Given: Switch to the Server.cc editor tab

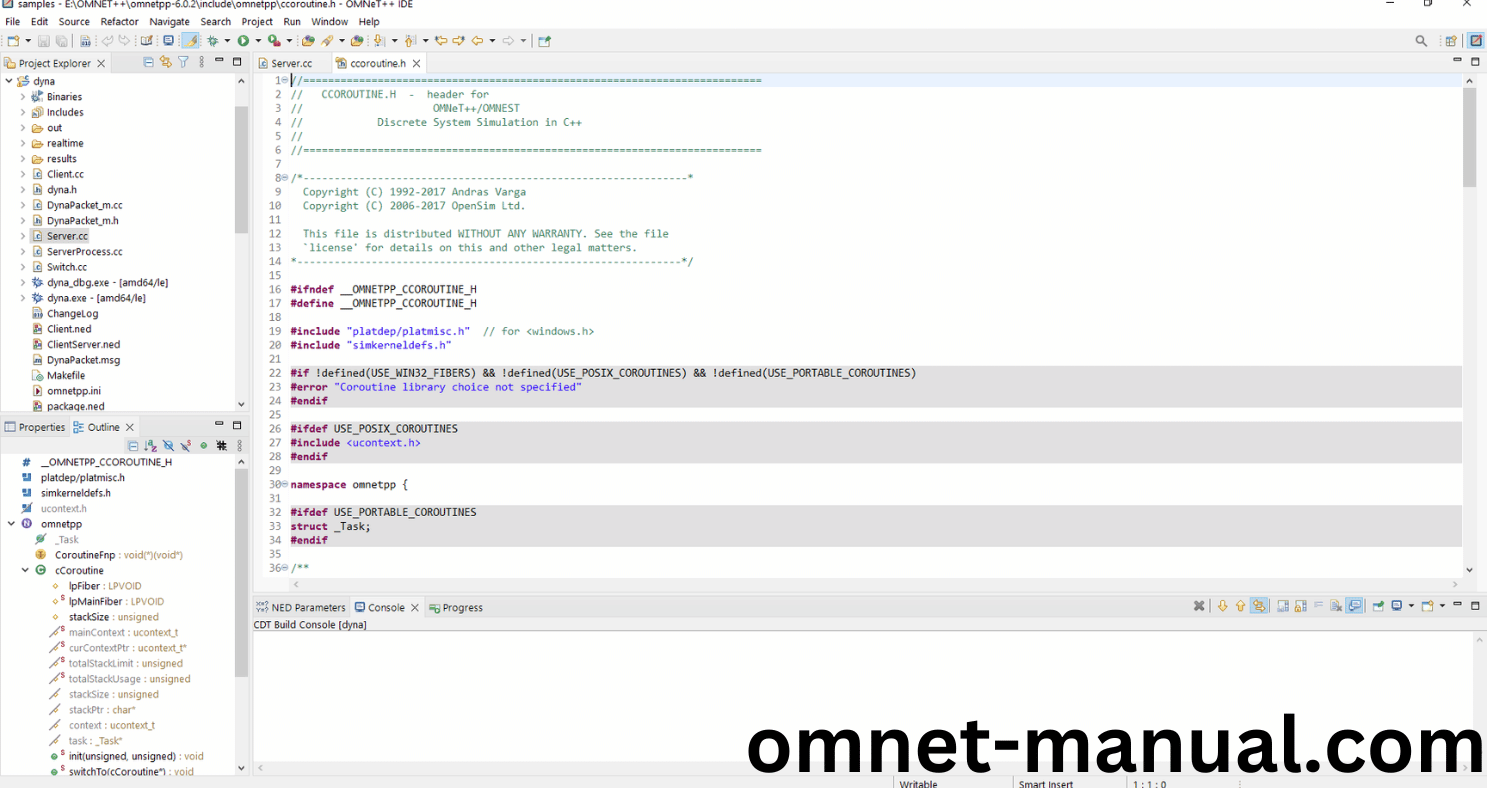Looking at the screenshot, I should [291, 63].
